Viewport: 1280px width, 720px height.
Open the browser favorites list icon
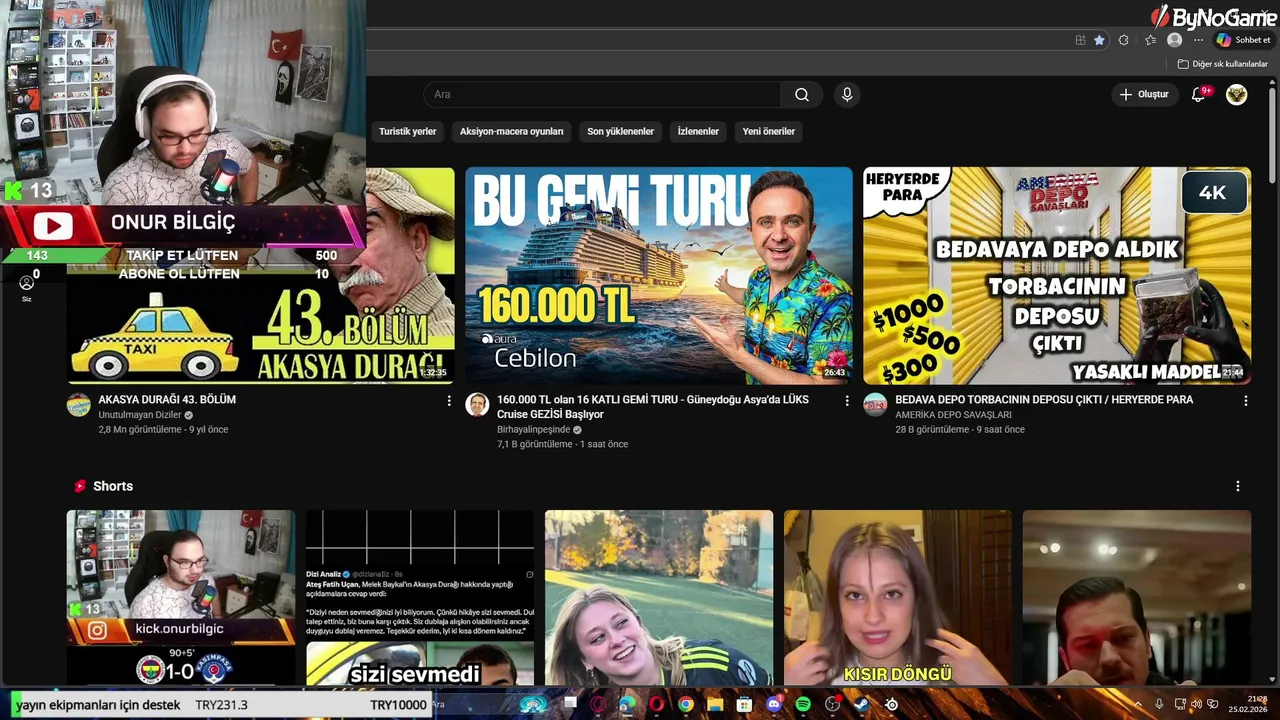[x=1150, y=40]
